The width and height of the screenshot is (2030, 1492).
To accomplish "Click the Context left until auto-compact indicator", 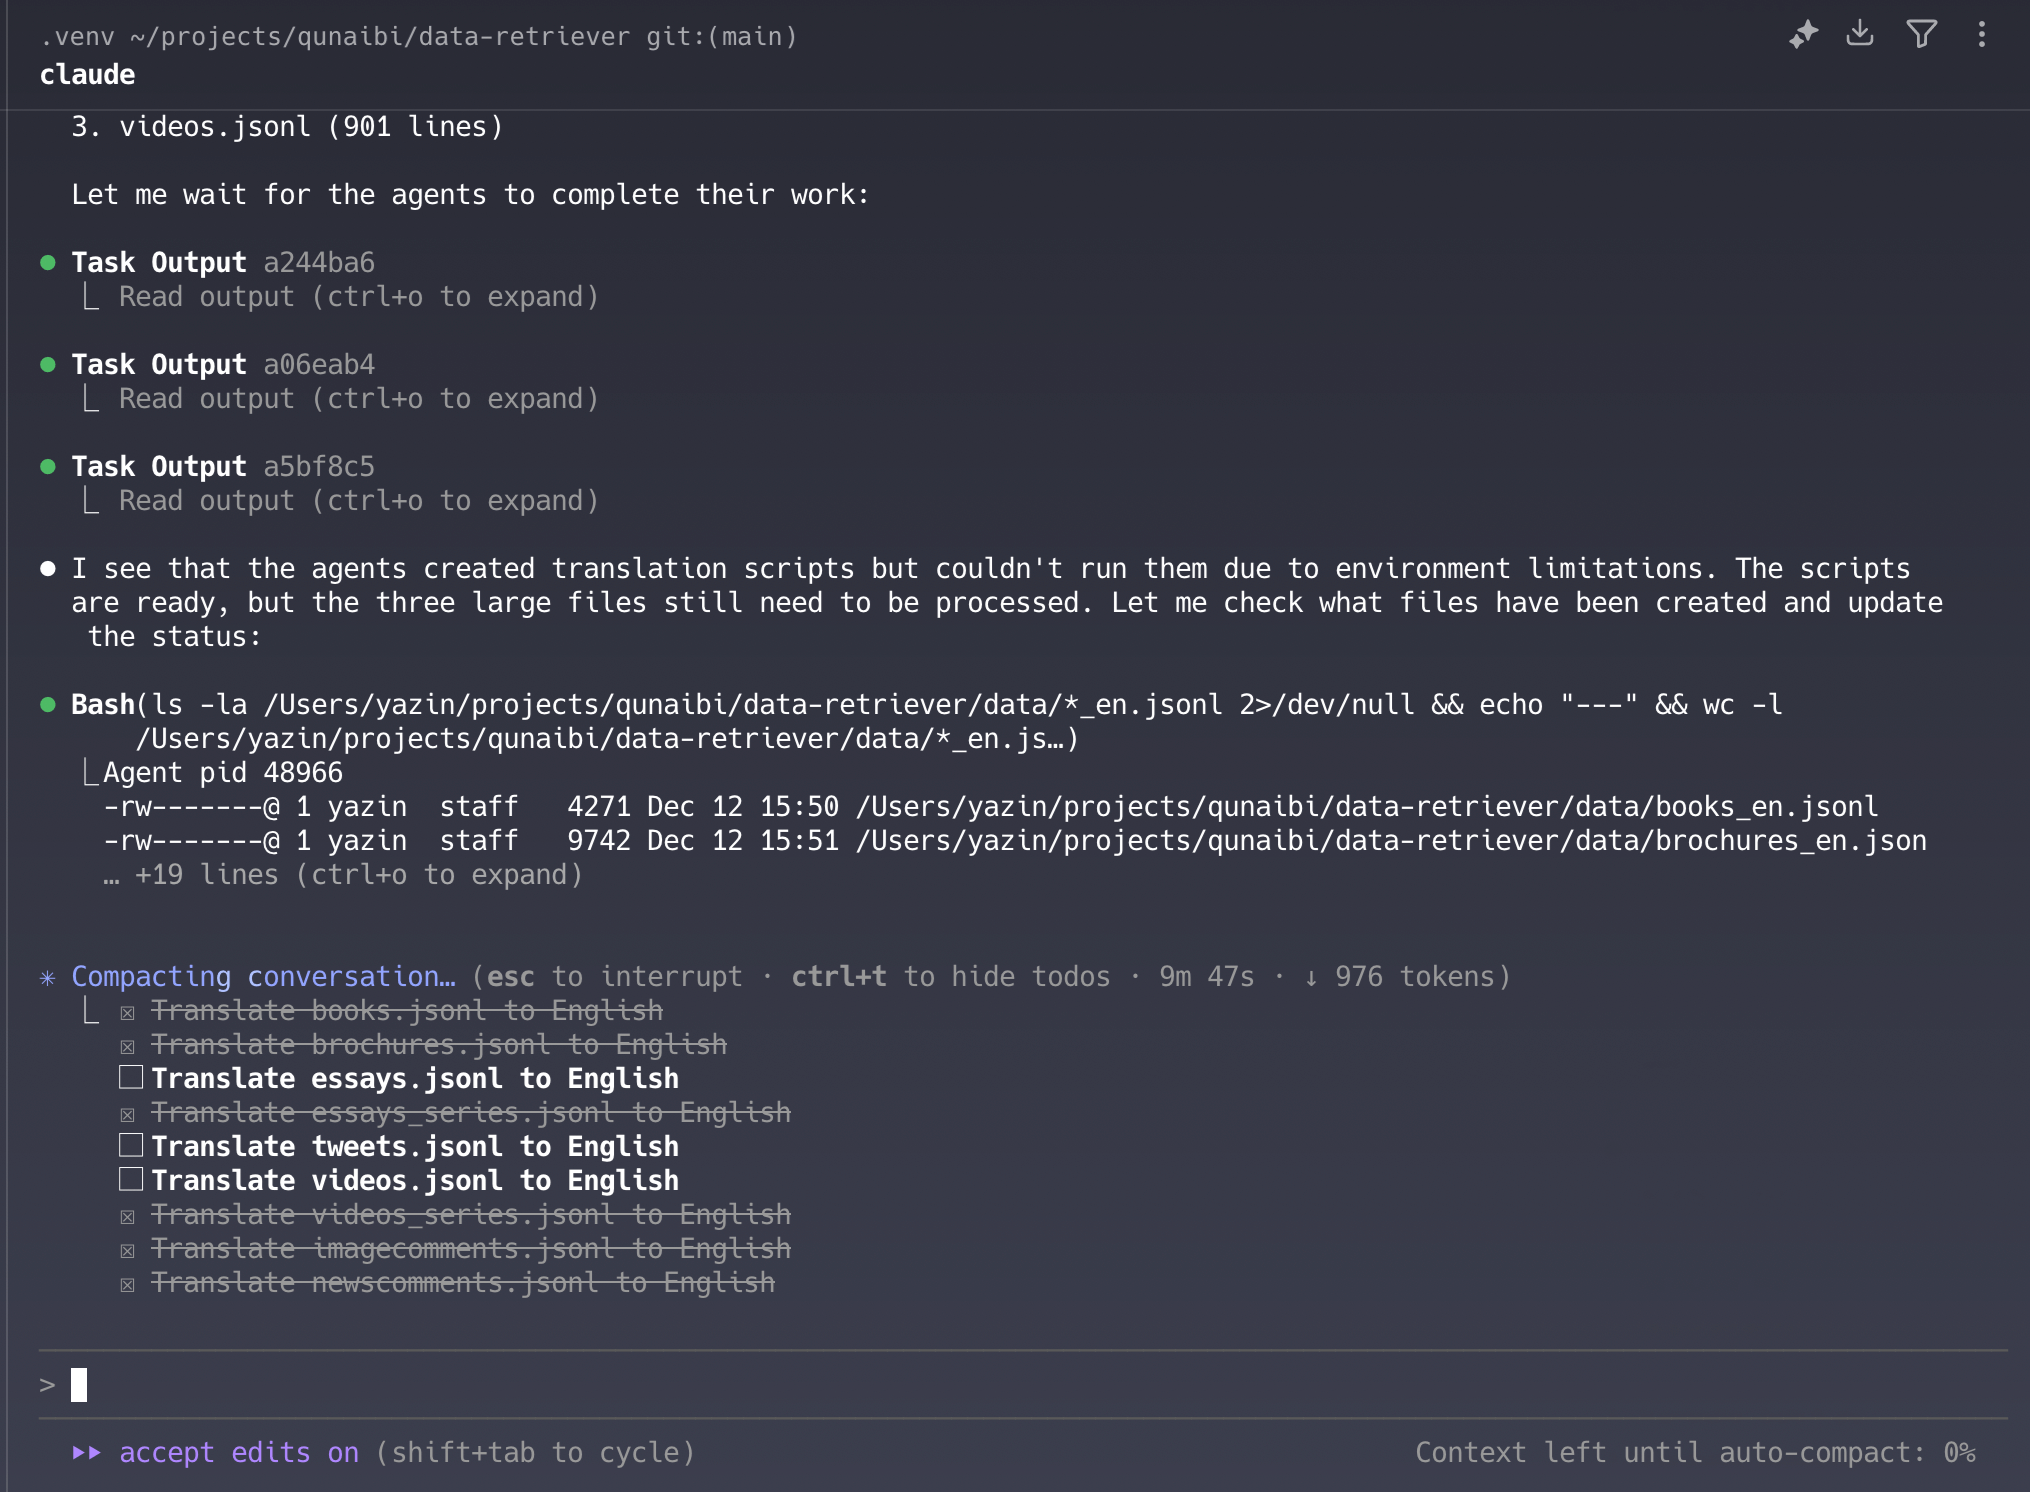I will [1694, 1453].
